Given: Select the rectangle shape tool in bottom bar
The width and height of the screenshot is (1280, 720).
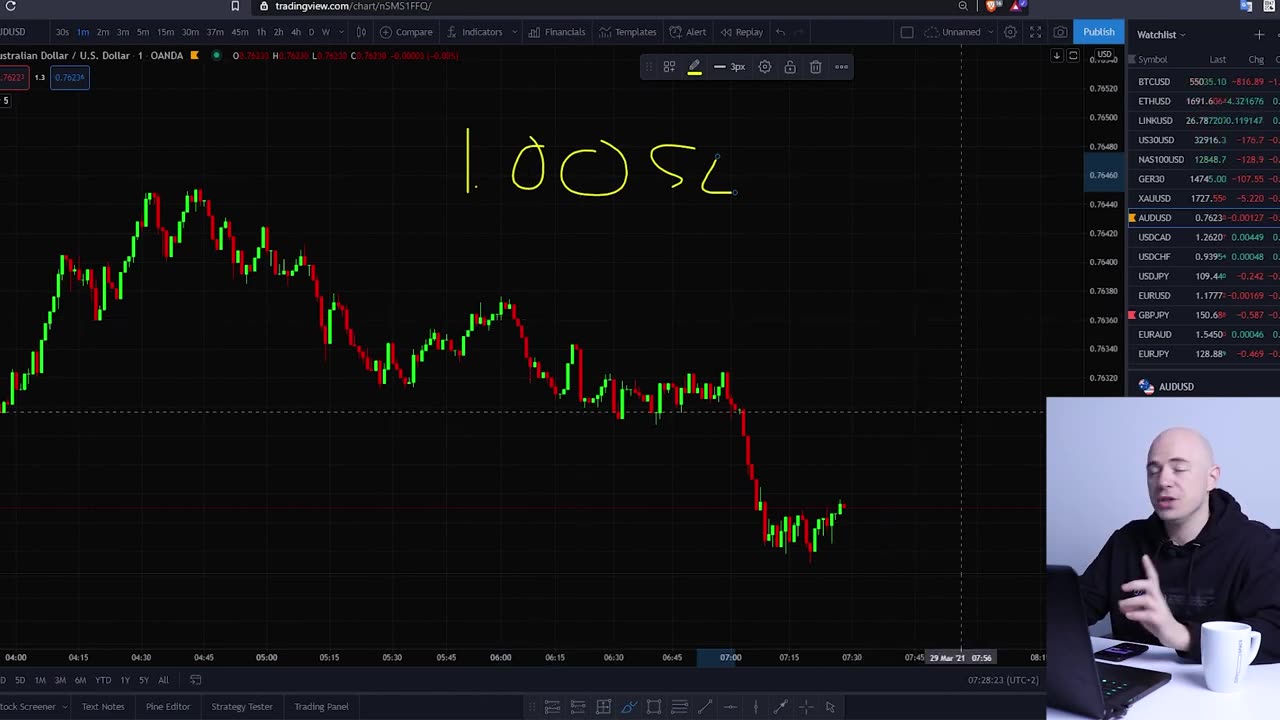Looking at the screenshot, I should point(653,707).
